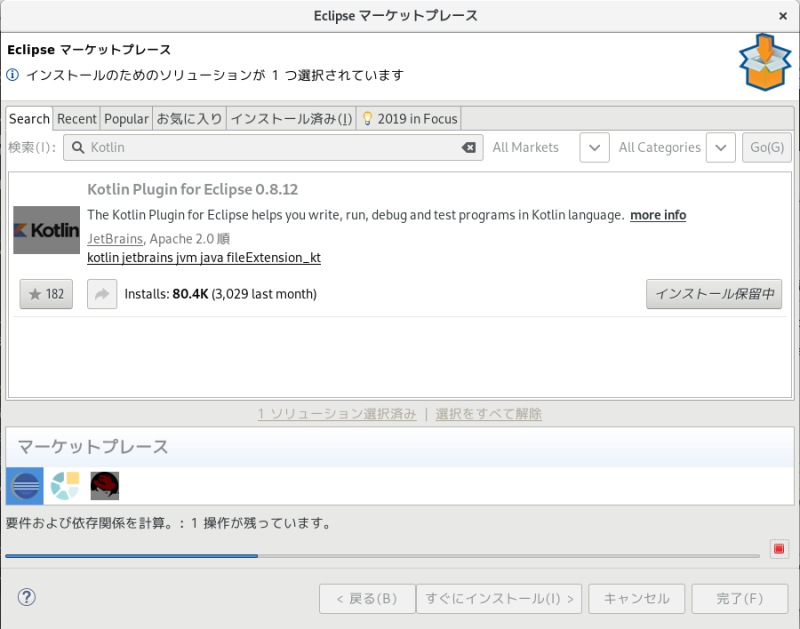This screenshot has width=800, height=629.
Task: Clear the search field text
Action: pyautogui.click(x=468, y=148)
